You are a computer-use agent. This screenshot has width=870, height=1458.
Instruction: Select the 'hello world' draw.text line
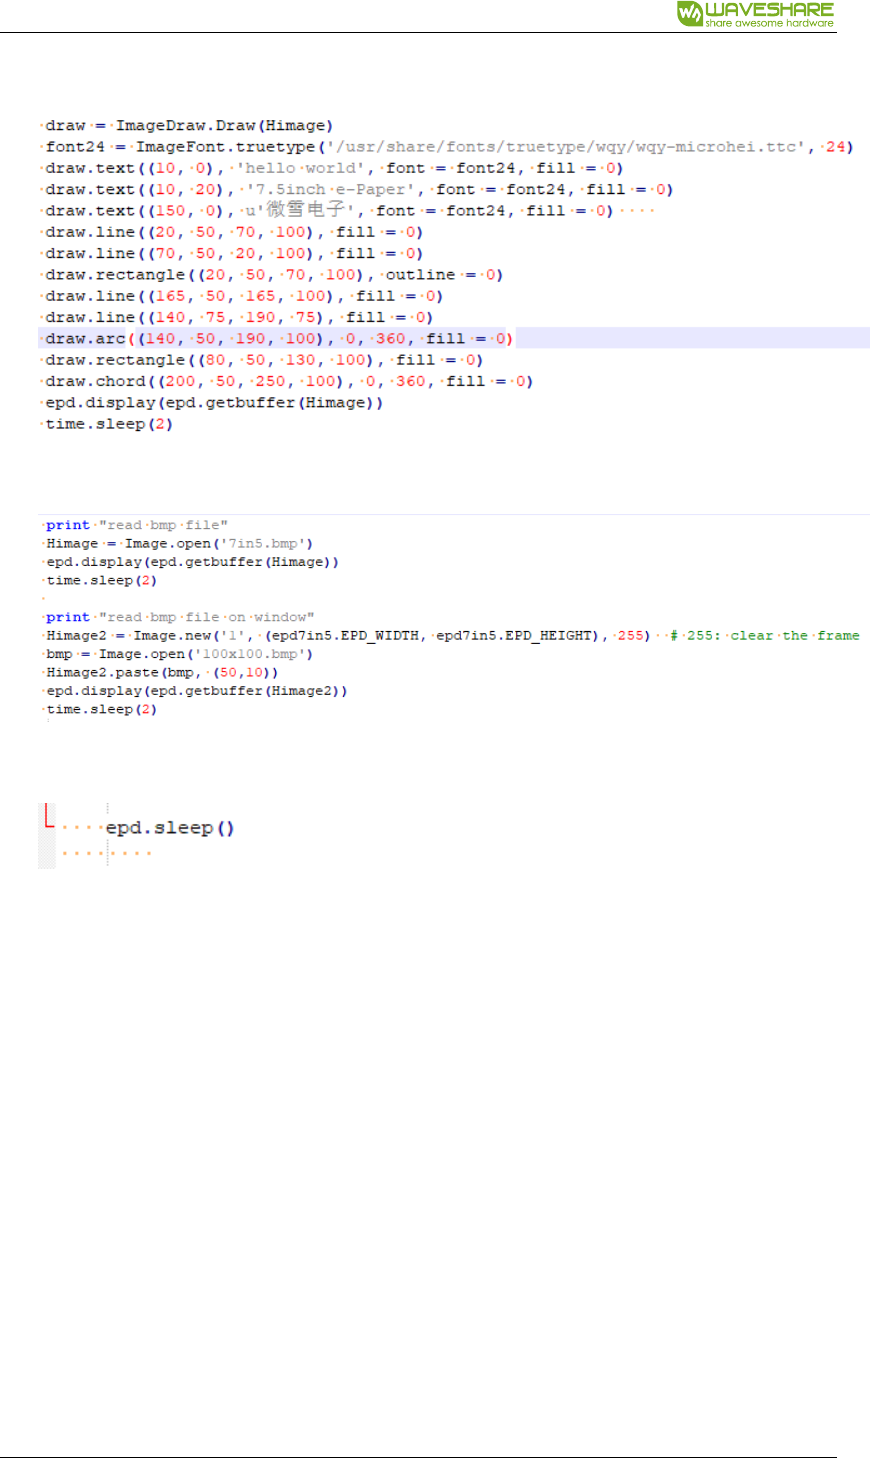pyautogui.click(x=334, y=168)
